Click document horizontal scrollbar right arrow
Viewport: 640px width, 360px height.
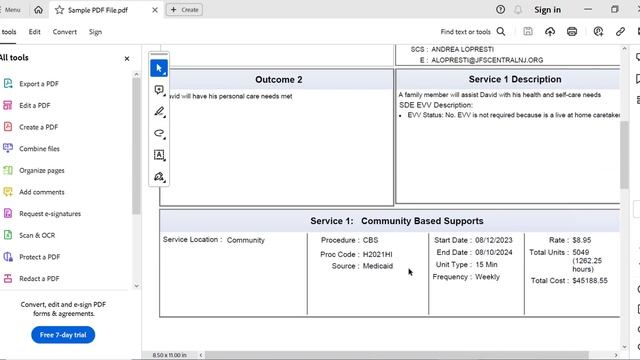[x=616, y=355]
